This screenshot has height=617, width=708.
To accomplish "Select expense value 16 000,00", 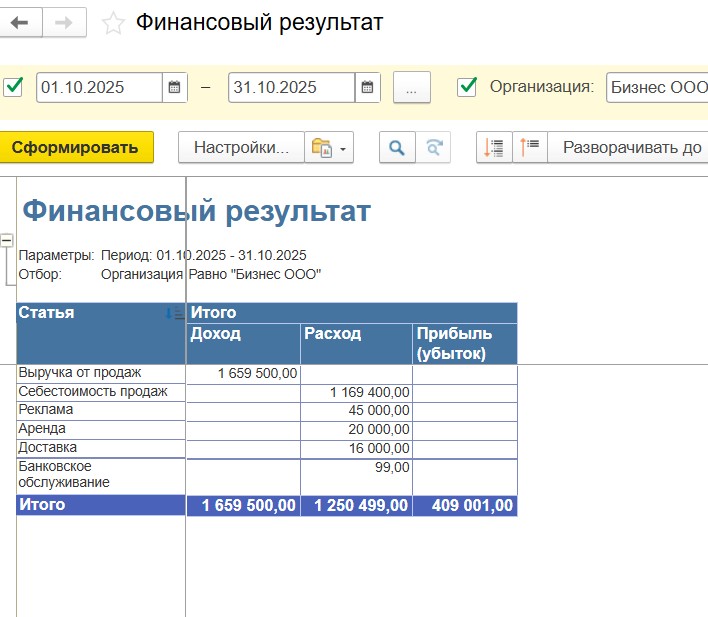I will pos(356,449).
